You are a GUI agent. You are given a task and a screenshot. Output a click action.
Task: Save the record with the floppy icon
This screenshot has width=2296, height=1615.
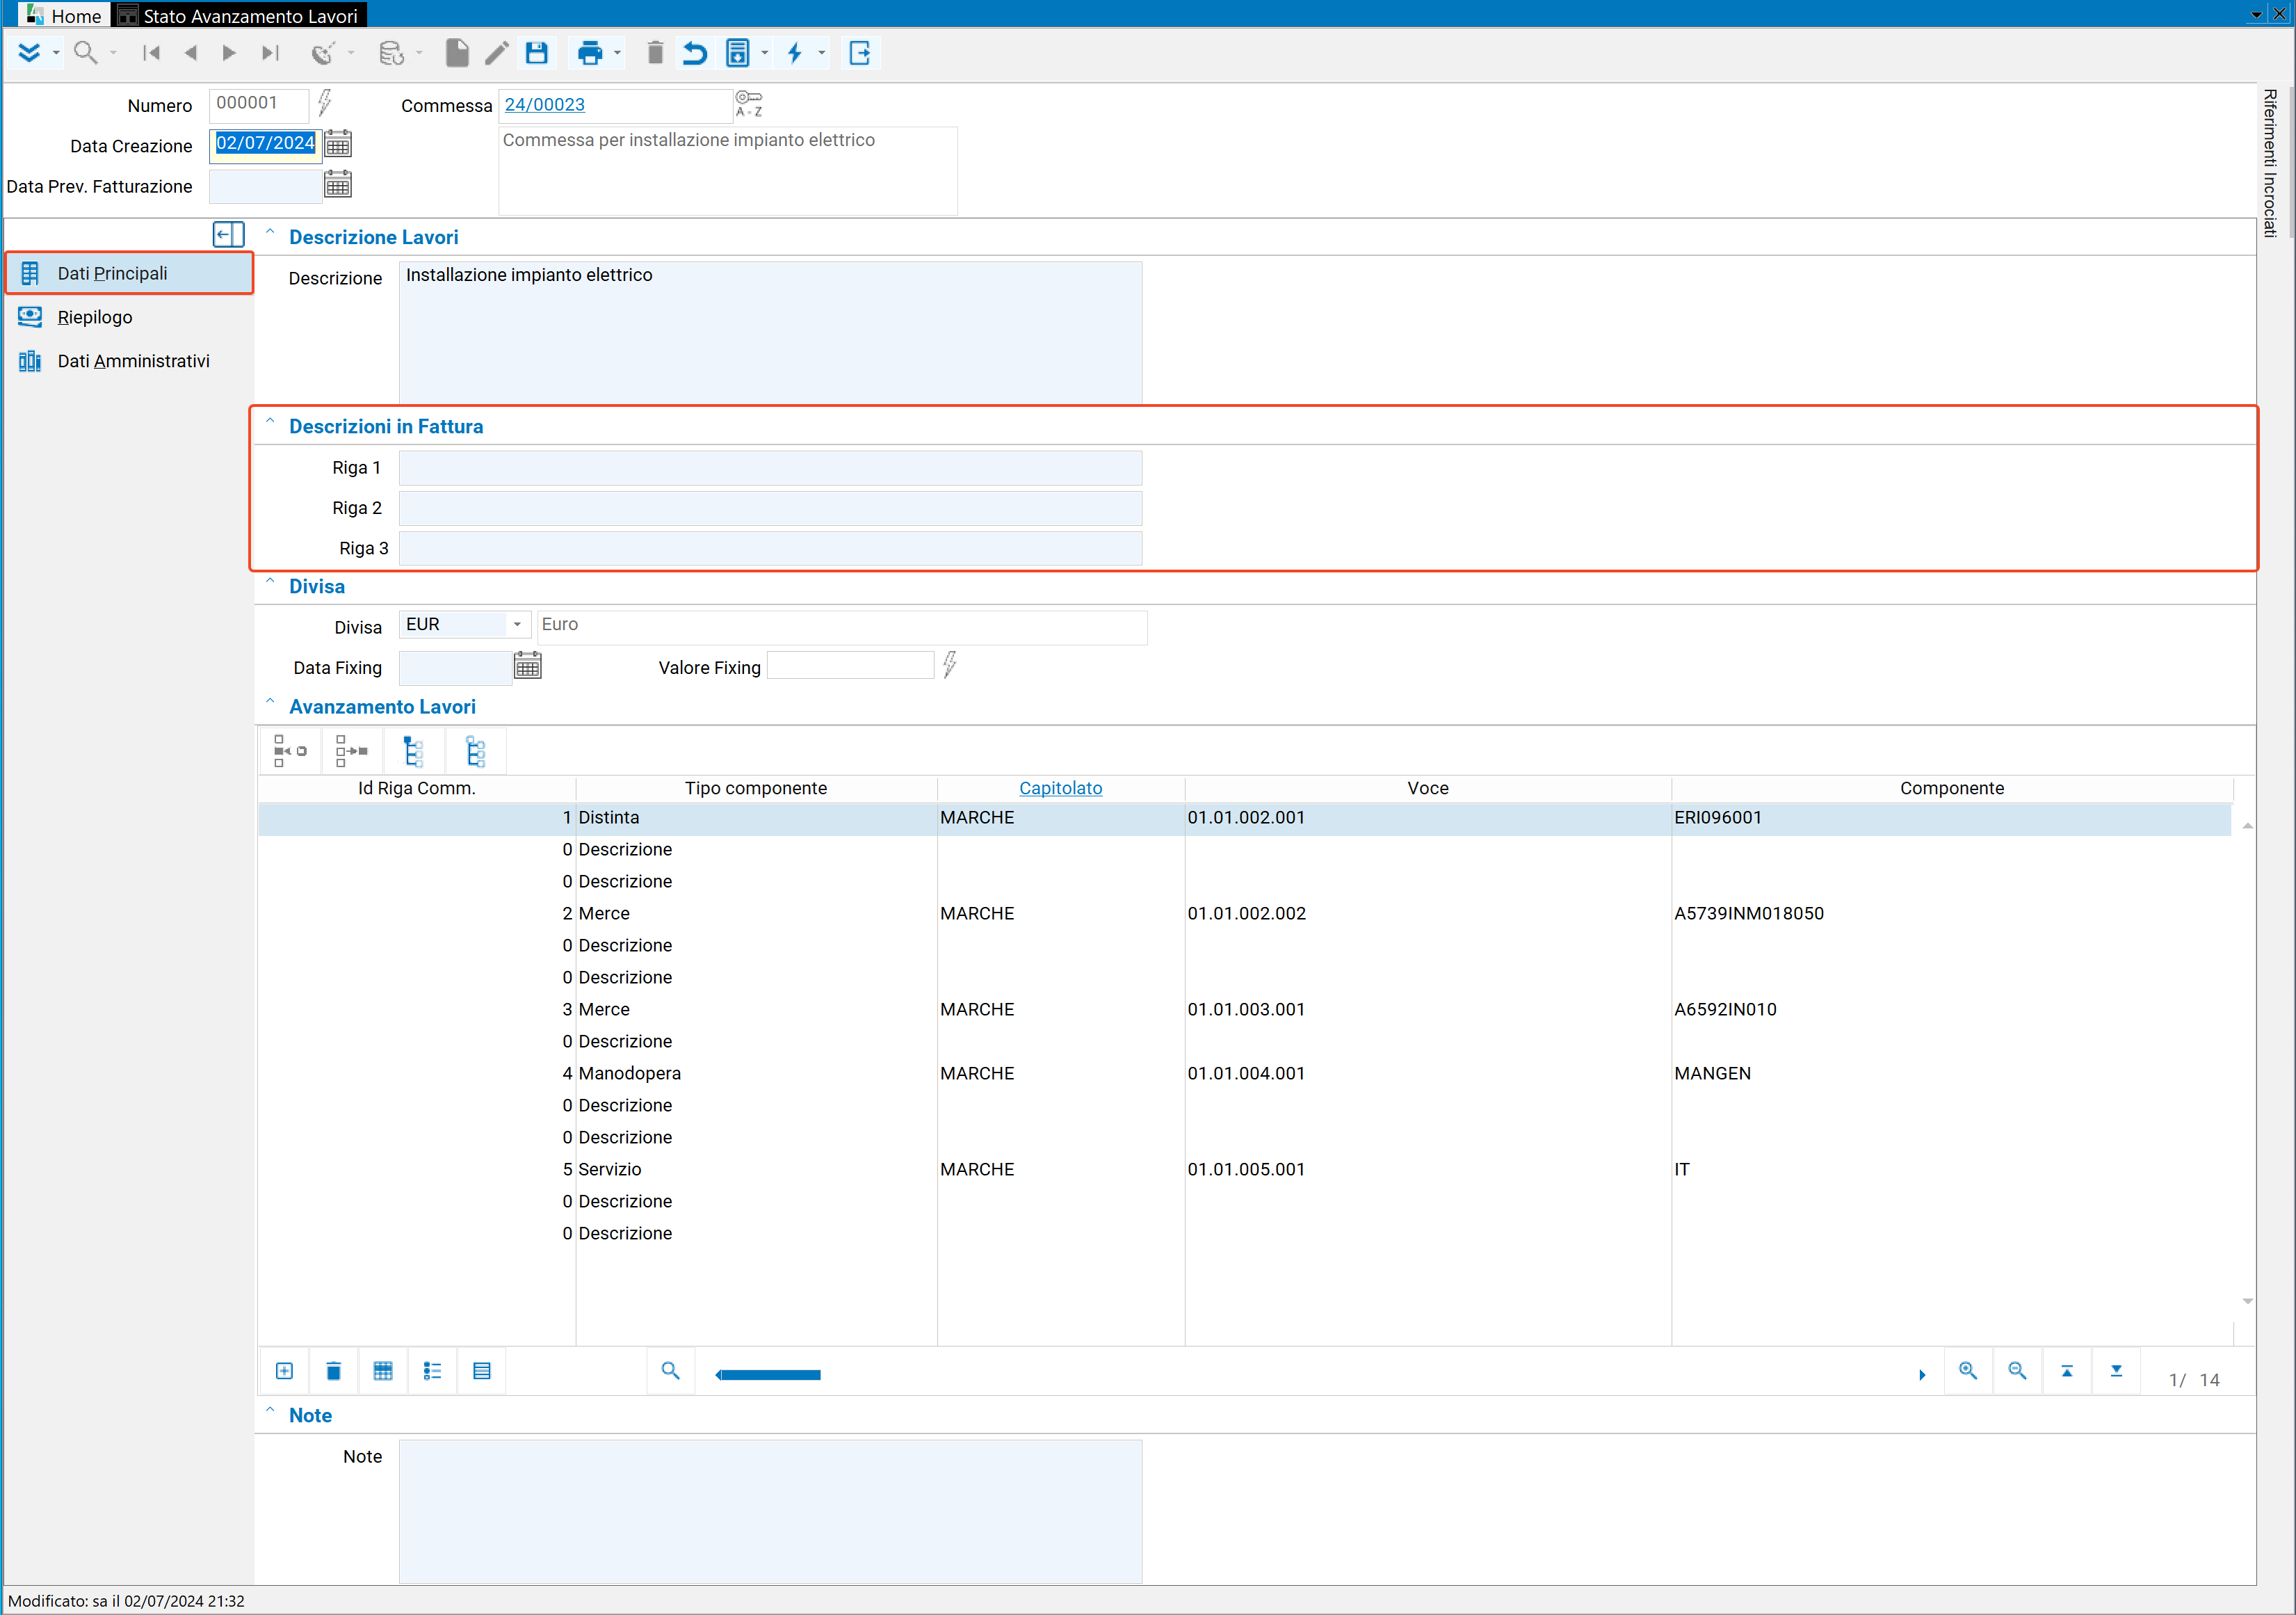point(537,53)
